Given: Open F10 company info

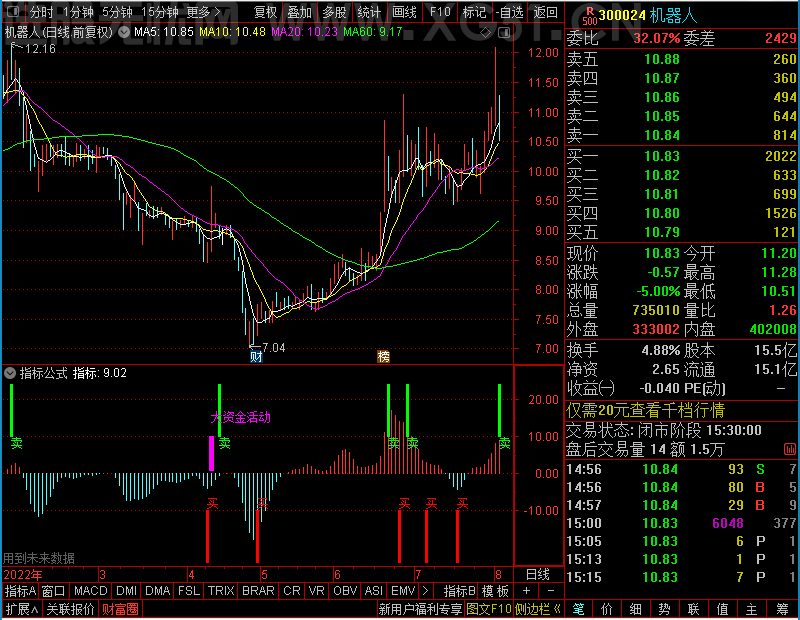Looking at the screenshot, I should point(440,12).
